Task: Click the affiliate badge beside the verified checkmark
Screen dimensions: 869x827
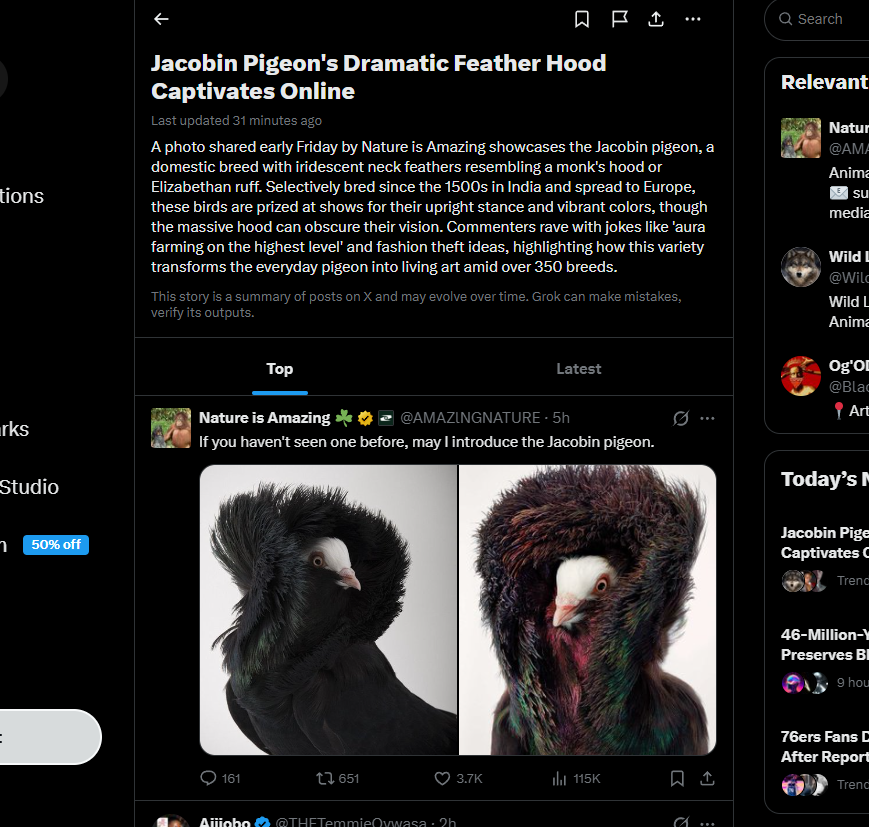Action: pos(386,418)
